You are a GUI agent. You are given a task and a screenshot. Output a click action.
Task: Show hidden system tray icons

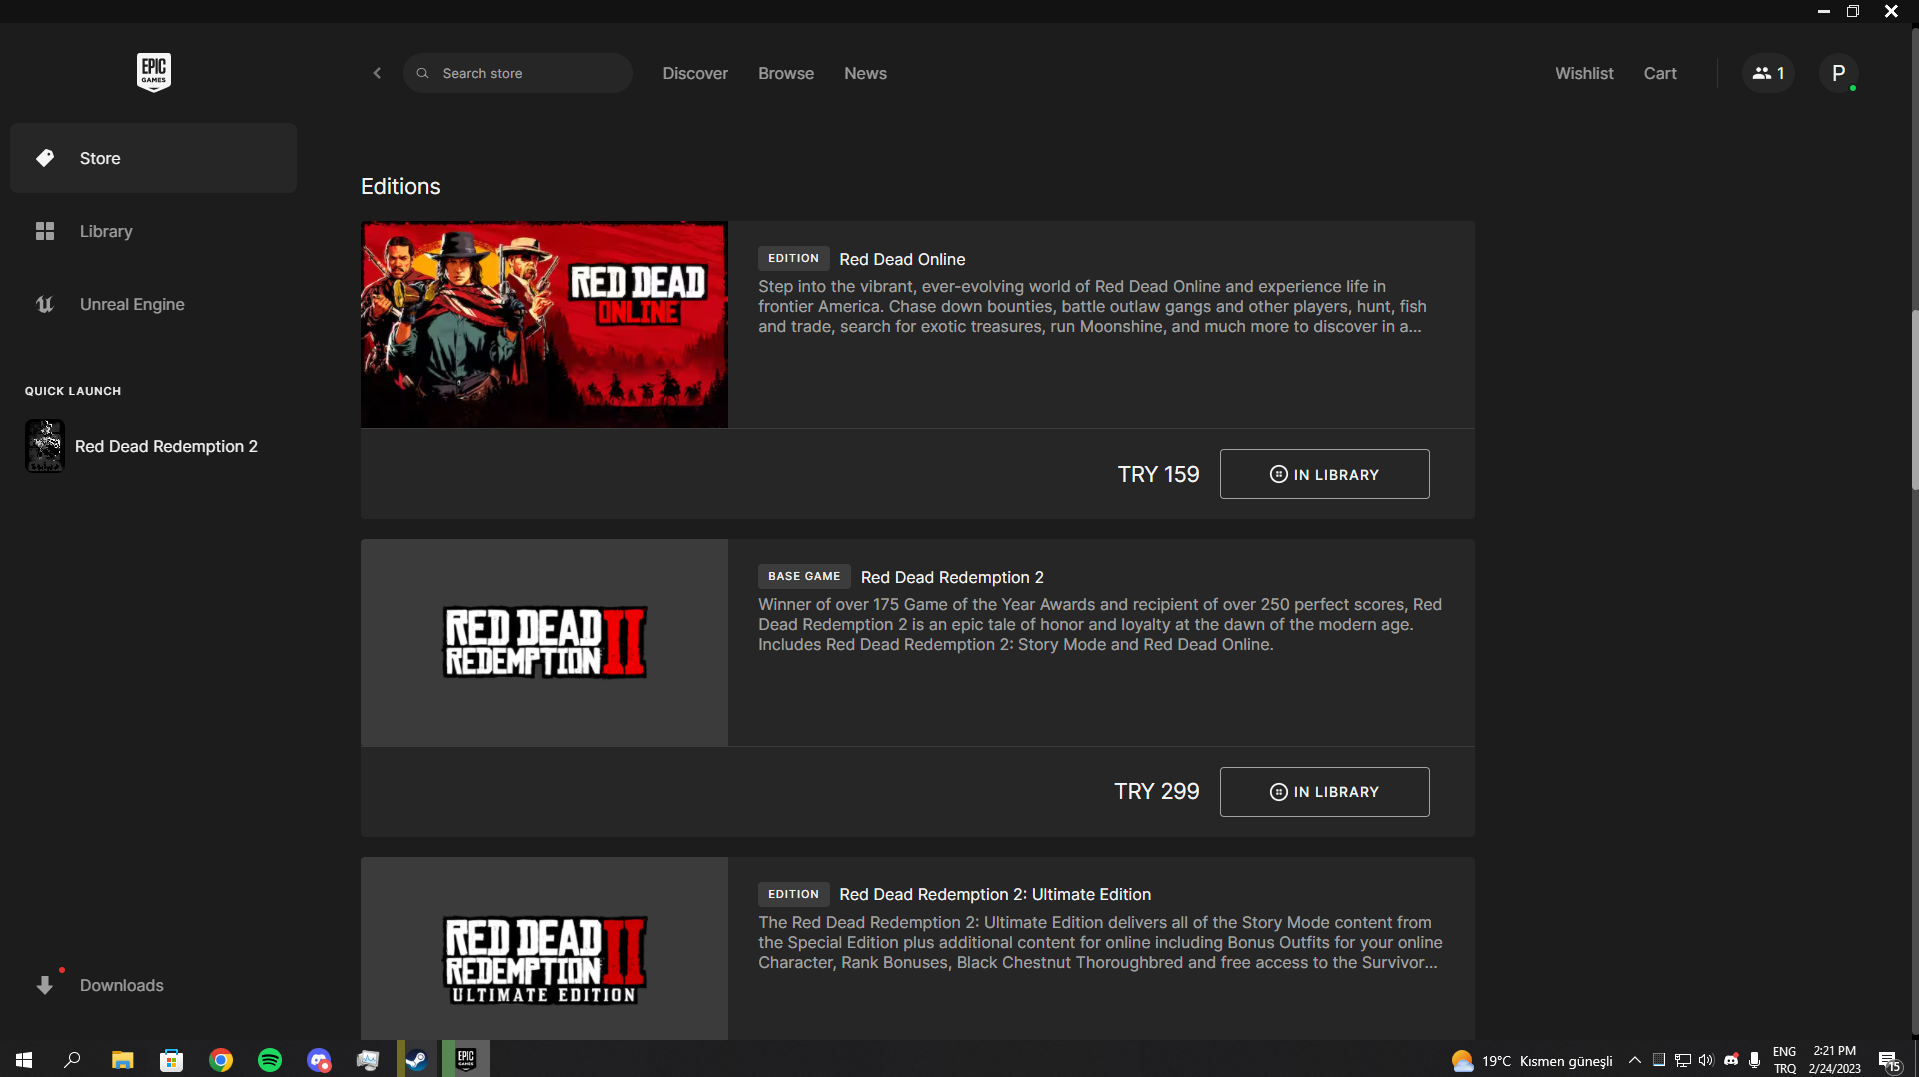tap(1635, 1060)
